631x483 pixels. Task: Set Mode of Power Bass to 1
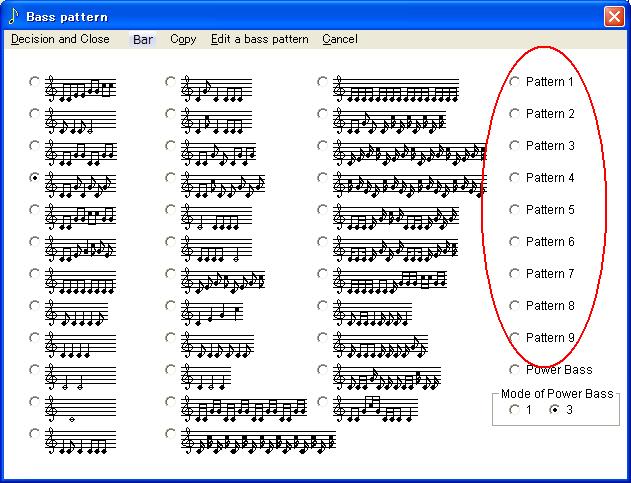tap(515, 410)
